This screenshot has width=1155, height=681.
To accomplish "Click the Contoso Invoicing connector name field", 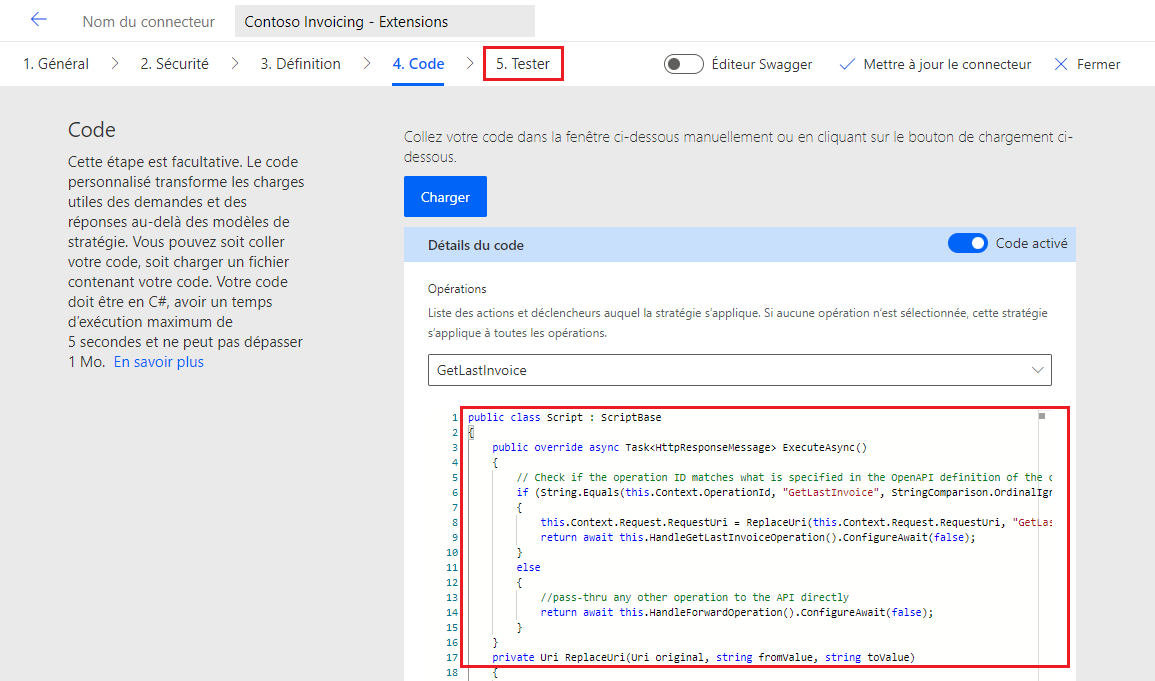I will coord(384,21).
